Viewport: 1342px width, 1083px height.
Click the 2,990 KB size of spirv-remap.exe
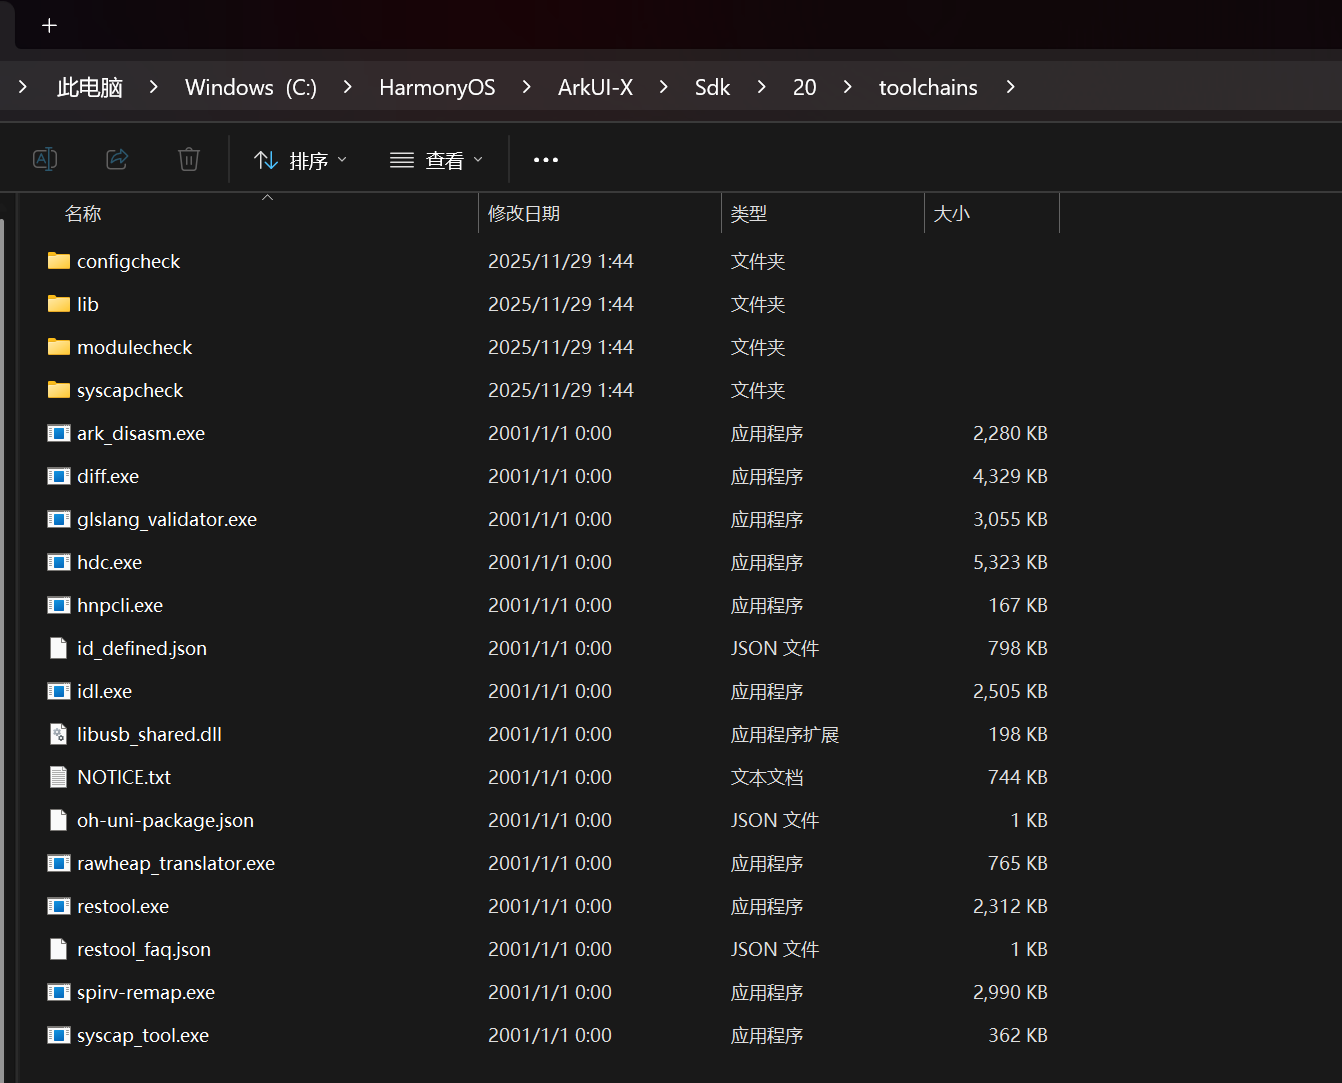(x=1010, y=992)
